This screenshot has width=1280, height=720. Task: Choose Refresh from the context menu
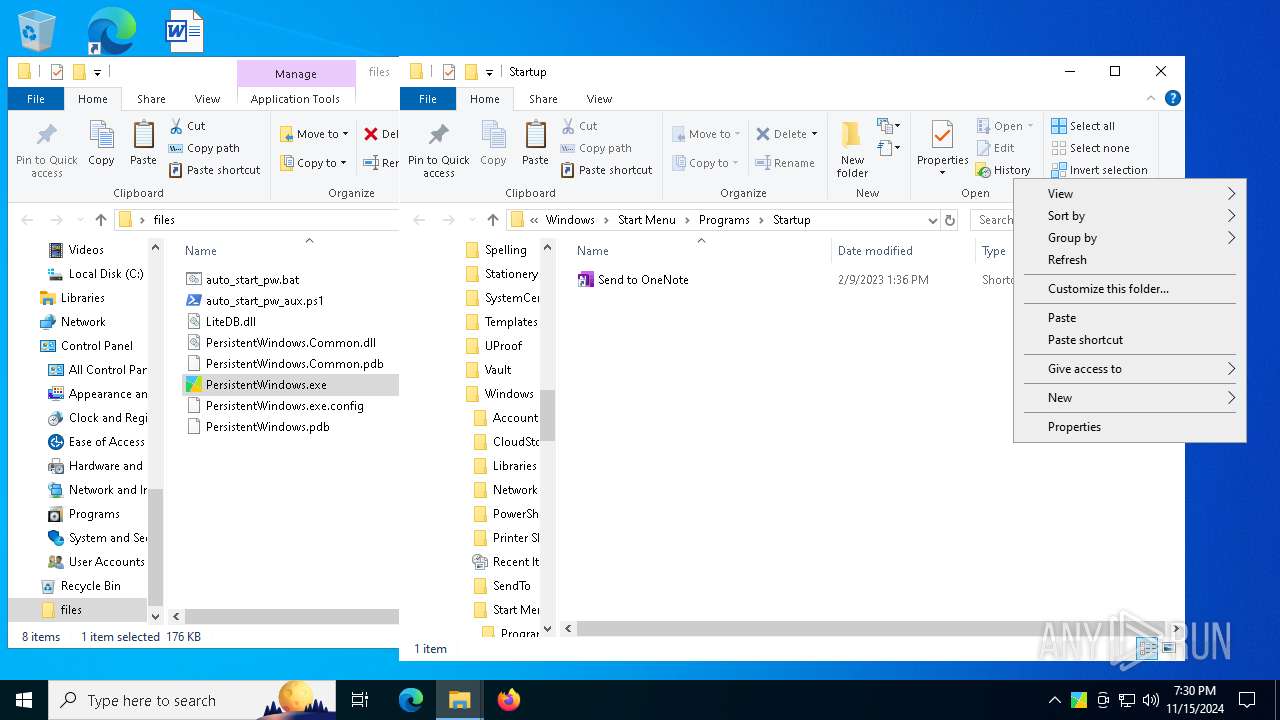(1130, 260)
